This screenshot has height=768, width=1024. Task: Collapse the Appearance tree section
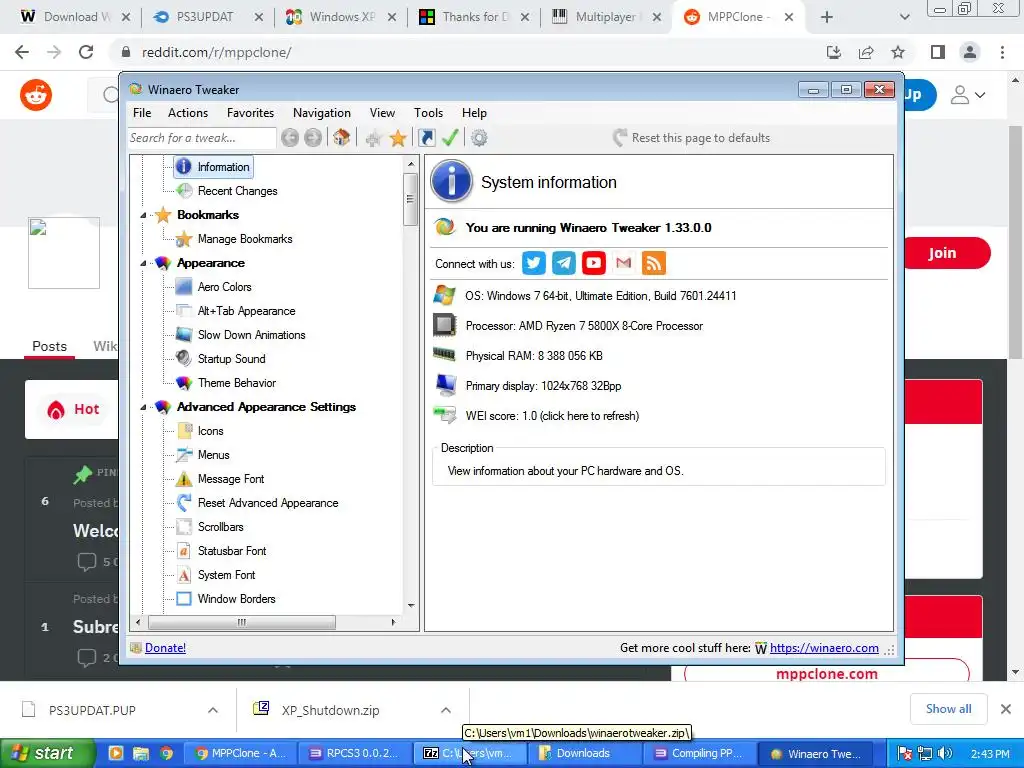click(143, 263)
